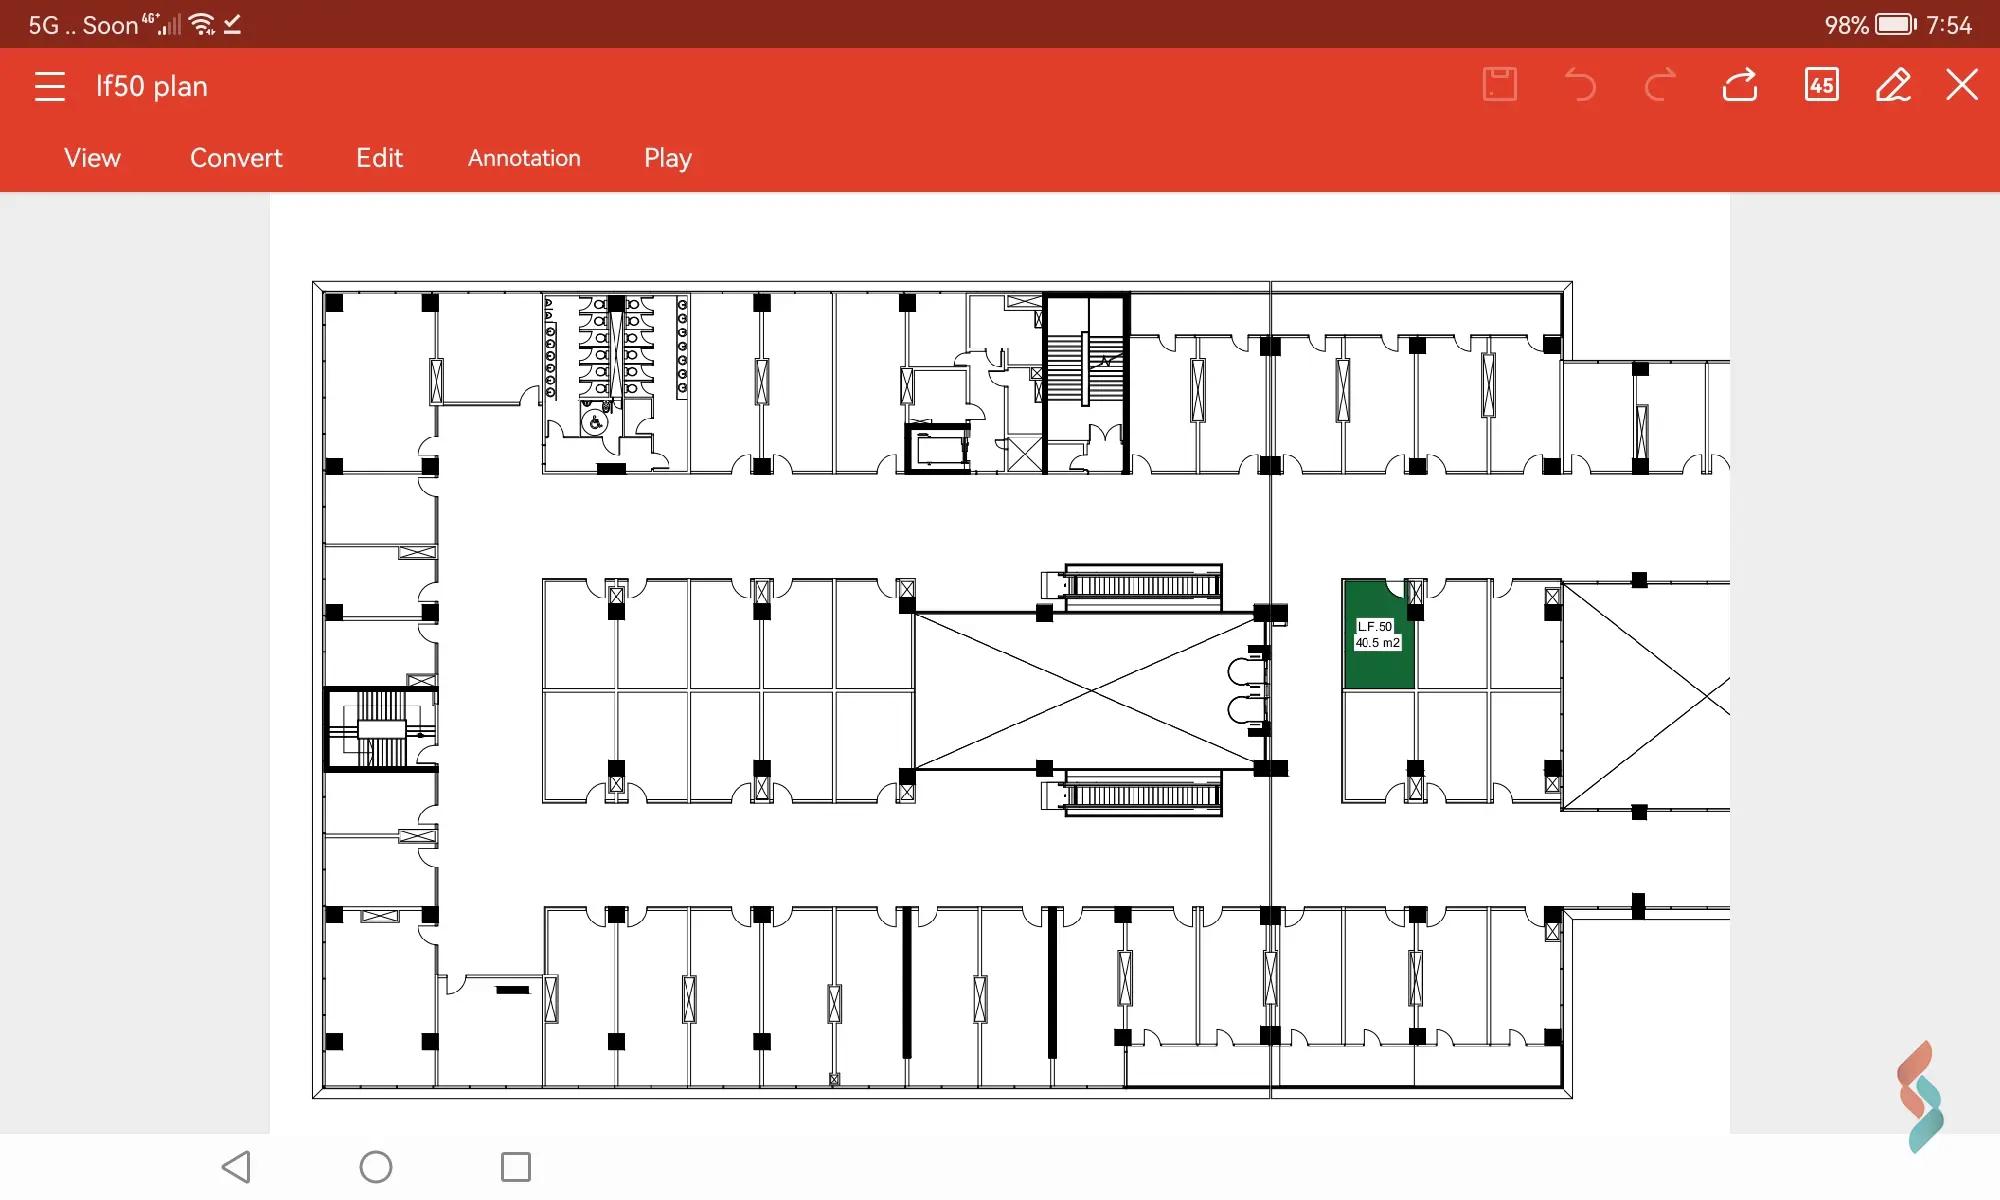This screenshot has height=1200, width=2000.
Task: Tap the L.F.50 40.5 m2 label
Action: click(1377, 634)
